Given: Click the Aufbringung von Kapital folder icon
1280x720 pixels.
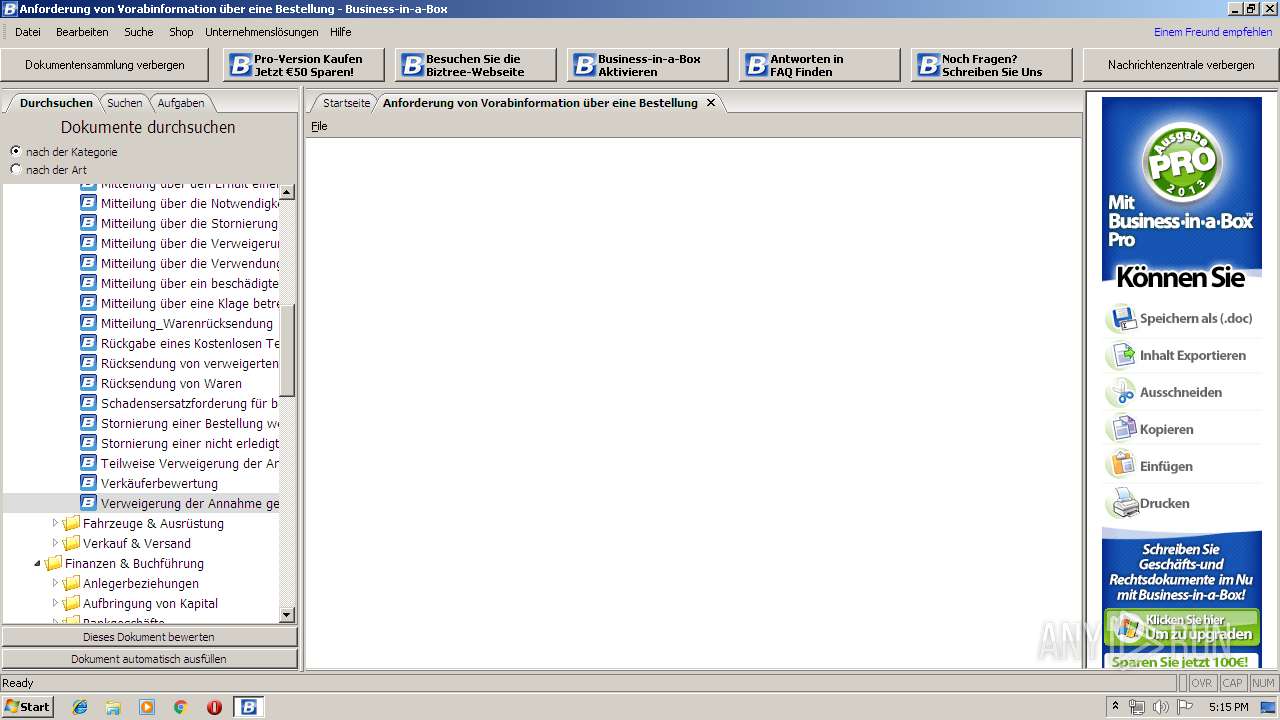Looking at the screenshot, I should (x=71, y=603).
